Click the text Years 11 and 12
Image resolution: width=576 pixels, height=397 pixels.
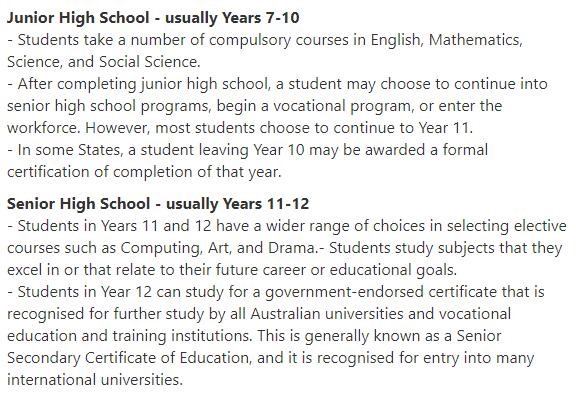click(x=156, y=226)
